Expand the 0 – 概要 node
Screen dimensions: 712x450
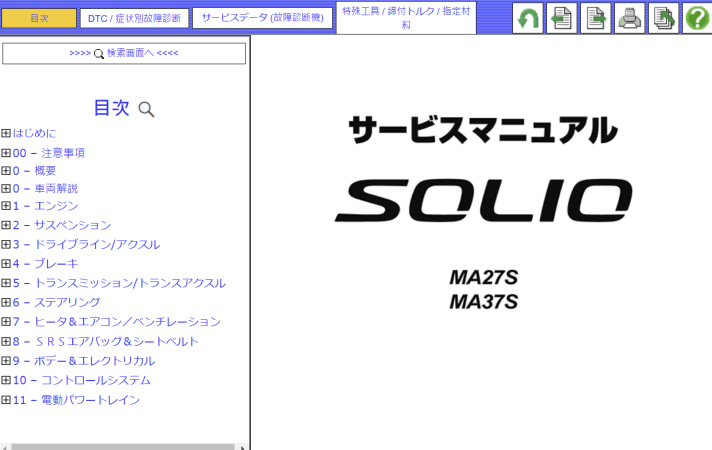pyautogui.click(x=6, y=171)
